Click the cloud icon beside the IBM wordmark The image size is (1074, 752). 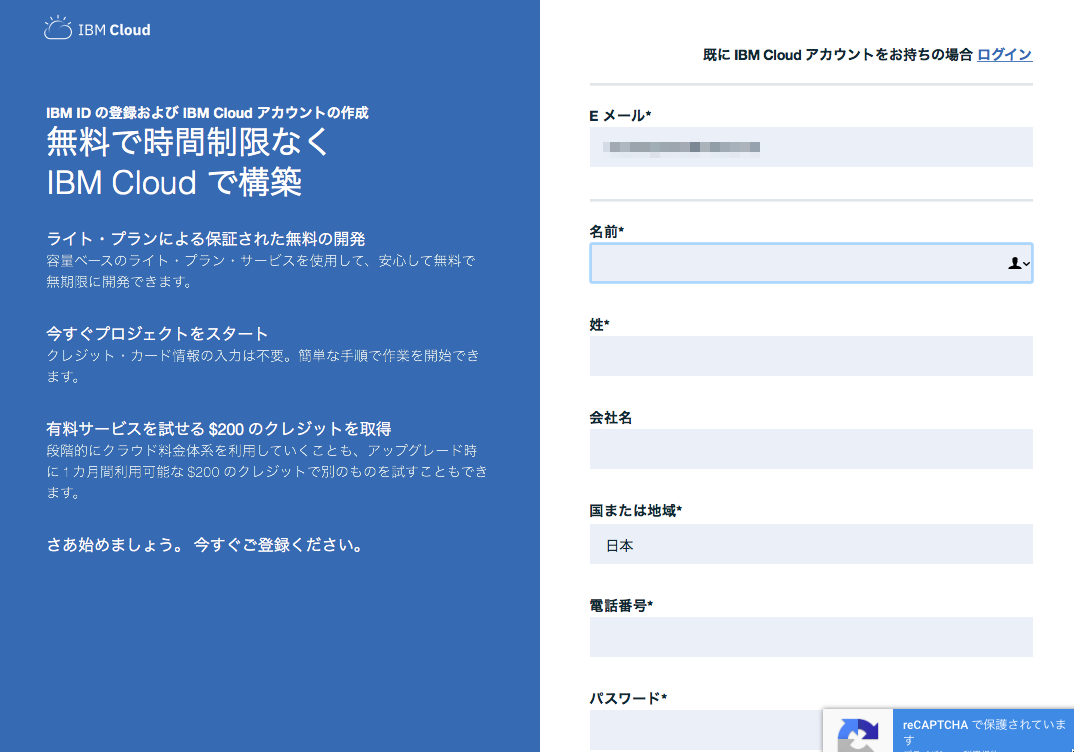click(56, 28)
